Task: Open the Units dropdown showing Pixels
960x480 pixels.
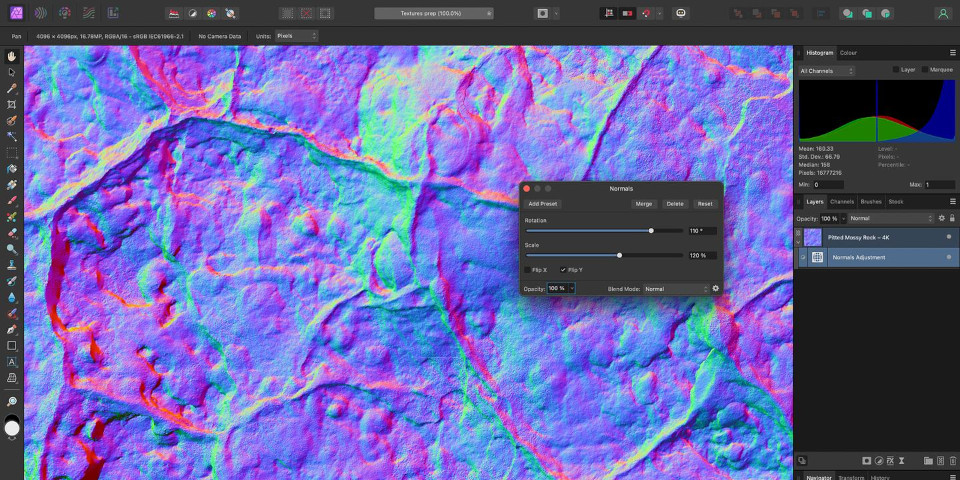Action: (x=297, y=36)
